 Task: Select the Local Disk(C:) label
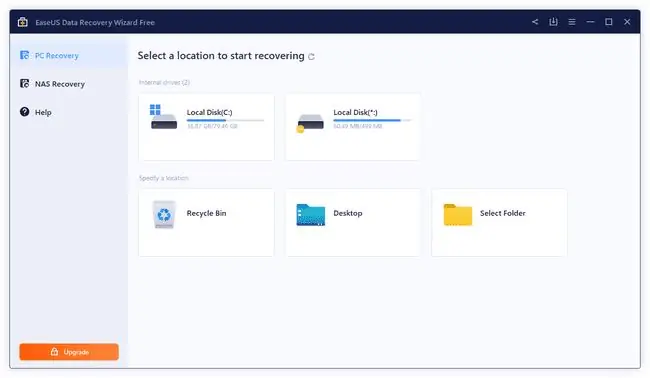point(209,112)
